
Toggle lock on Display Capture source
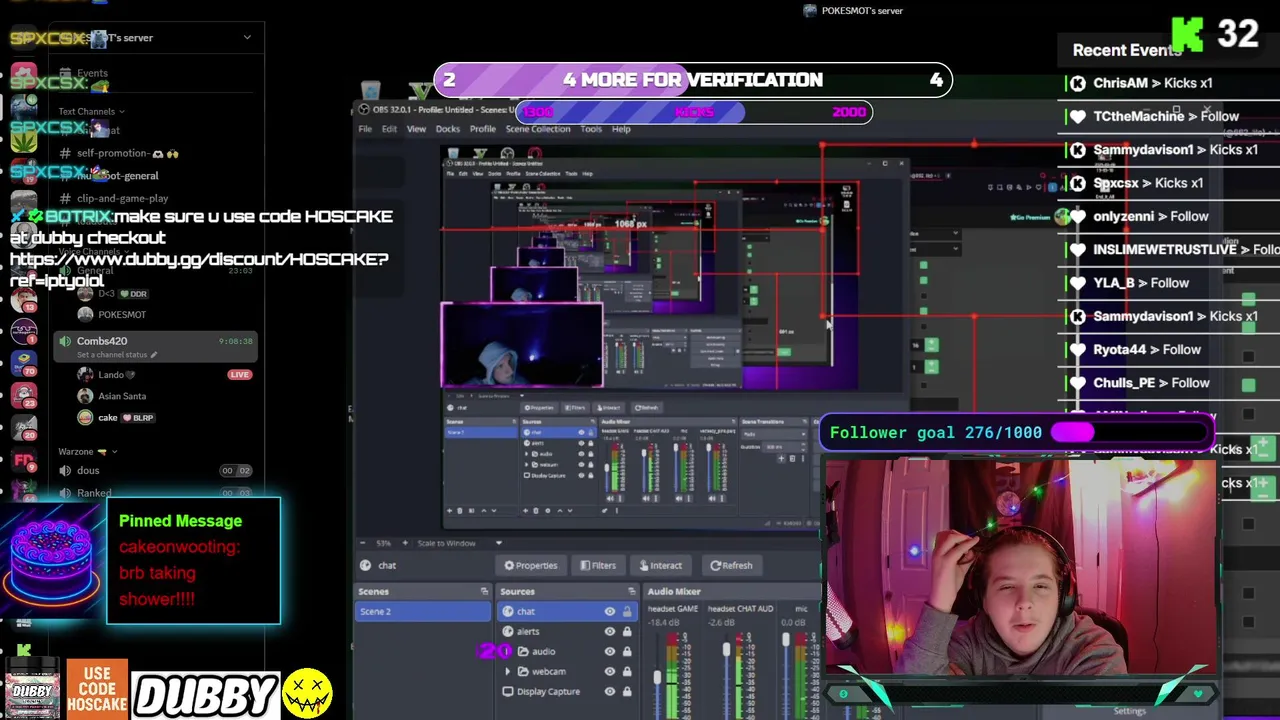pos(627,691)
